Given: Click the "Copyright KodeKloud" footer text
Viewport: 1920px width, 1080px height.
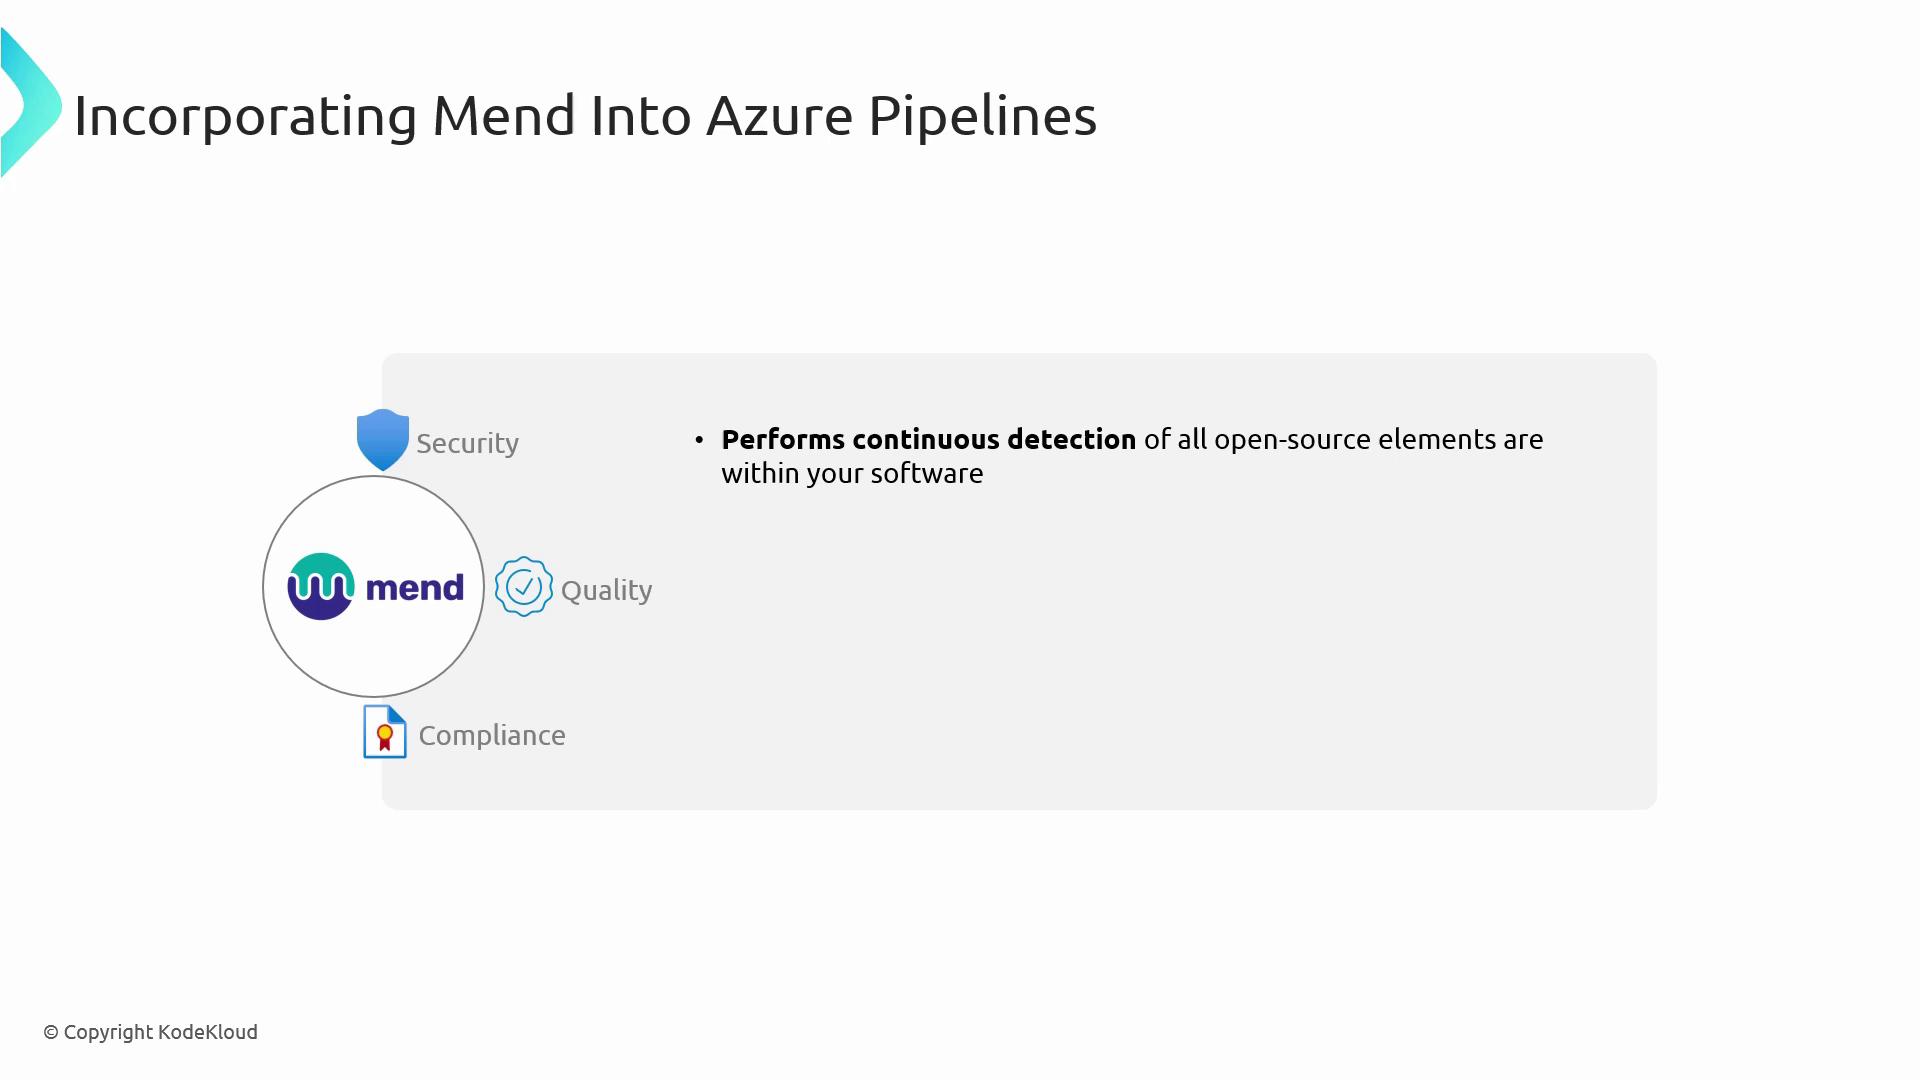Looking at the screenshot, I should point(160,1032).
